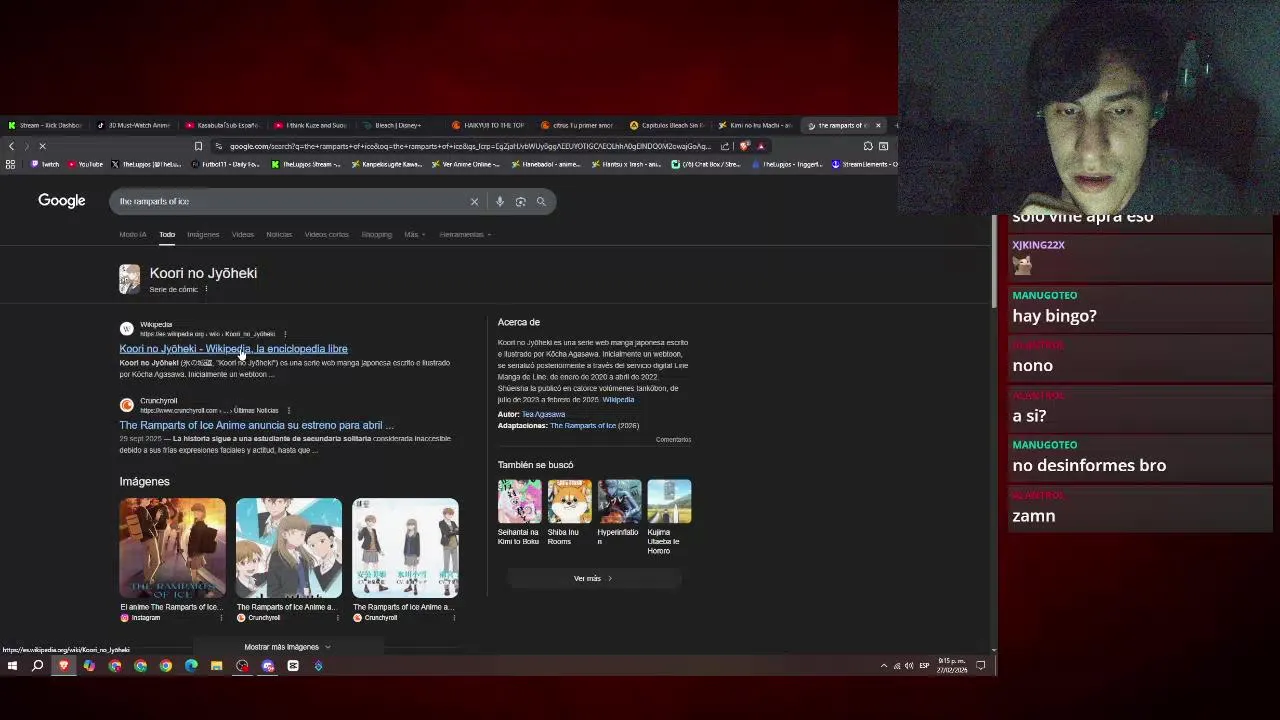Screen dimensions: 1280x720
Task: Open middle Crunchyroll anime image thumbnail
Action: click(289, 548)
